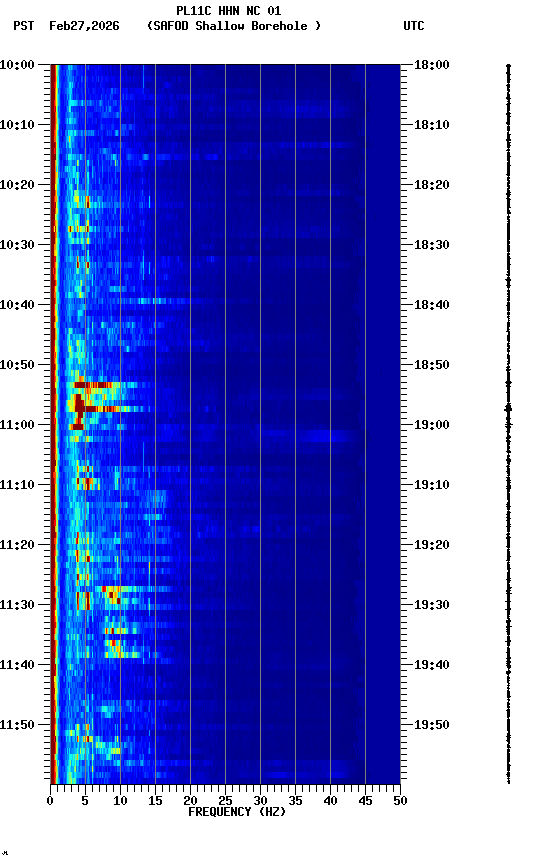
Task: Click the 11:10 PST time label
Action: [x=17, y=485]
